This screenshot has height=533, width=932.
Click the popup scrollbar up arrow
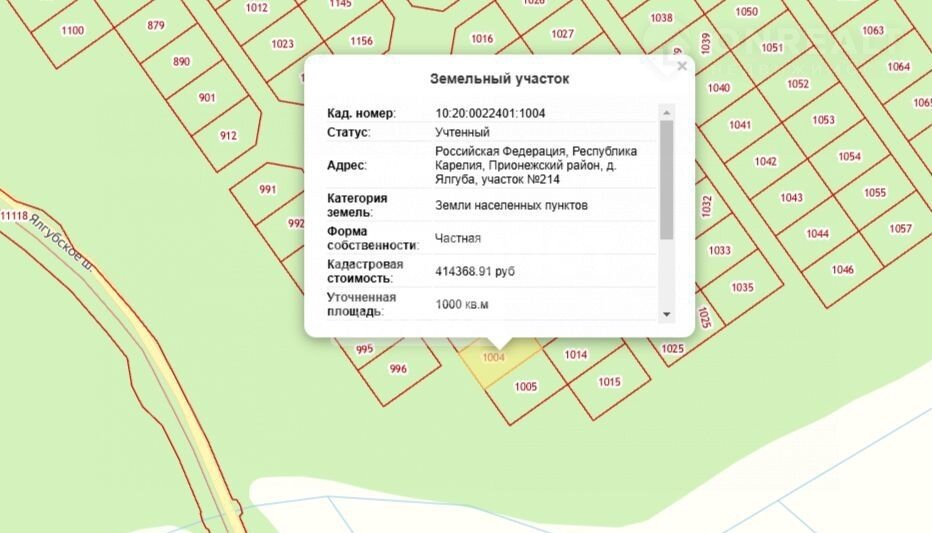[x=667, y=111]
